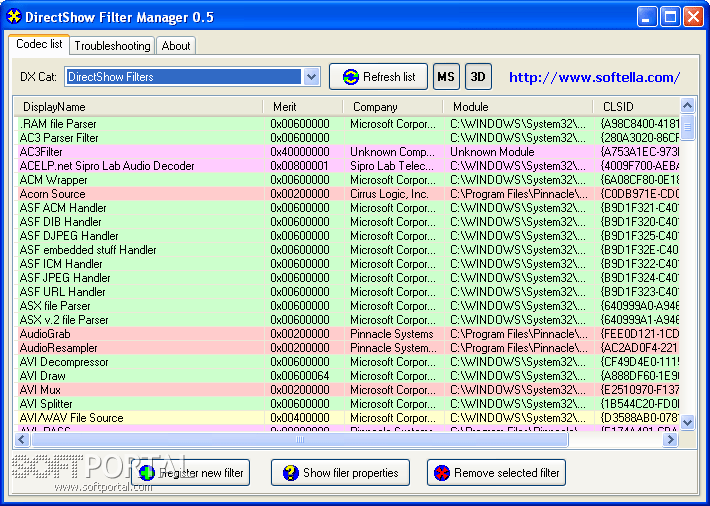710x506 pixels.
Task: Select the ASF JPEG Handler row
Action: pyautogui.click(x=347, y=278)
